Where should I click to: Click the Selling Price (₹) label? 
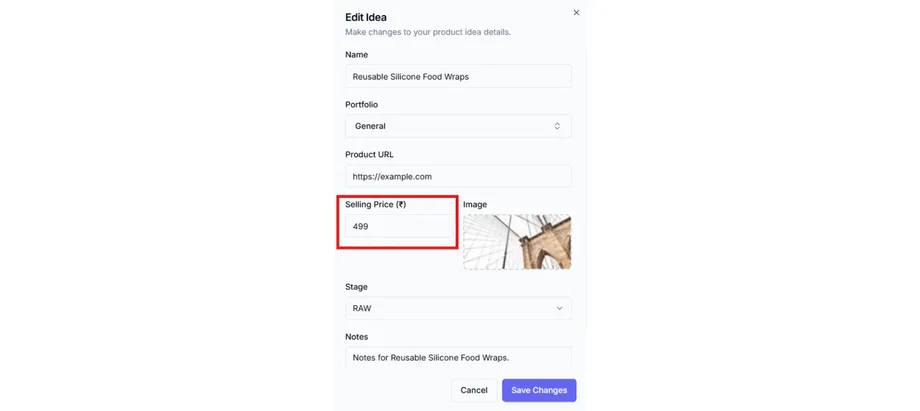coord(375,204)
